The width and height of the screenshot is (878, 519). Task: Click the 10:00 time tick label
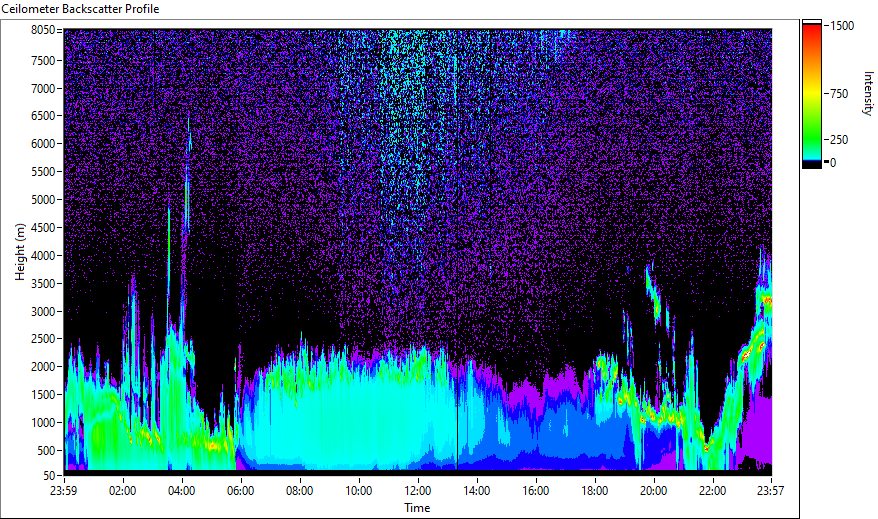pyautogui.click(x=358, y=491)
